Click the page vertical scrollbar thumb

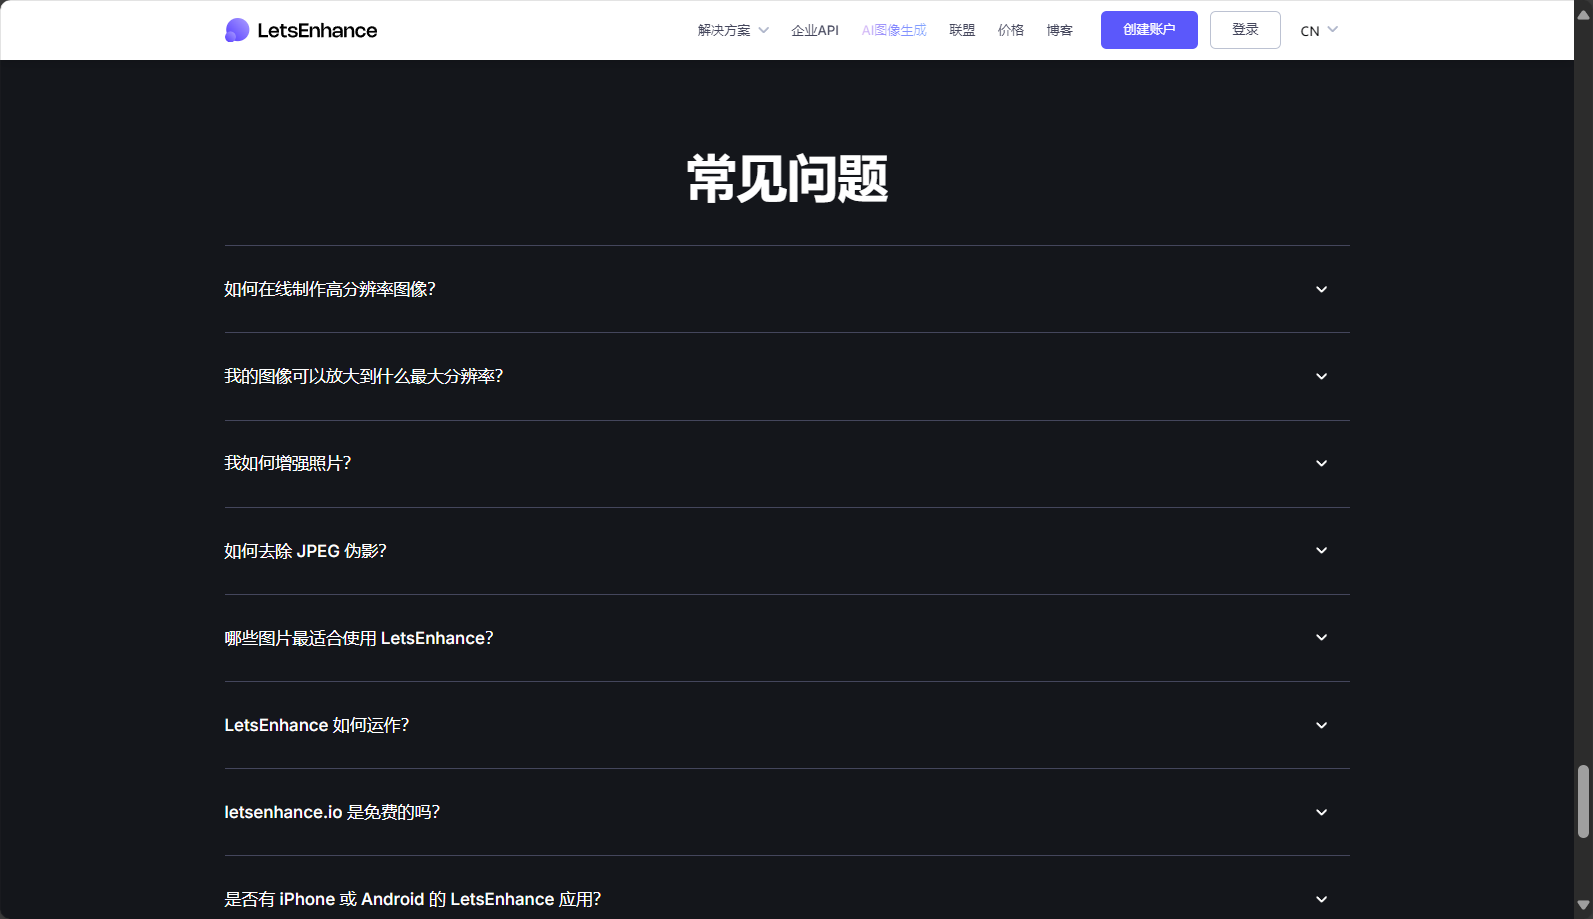1583,801
